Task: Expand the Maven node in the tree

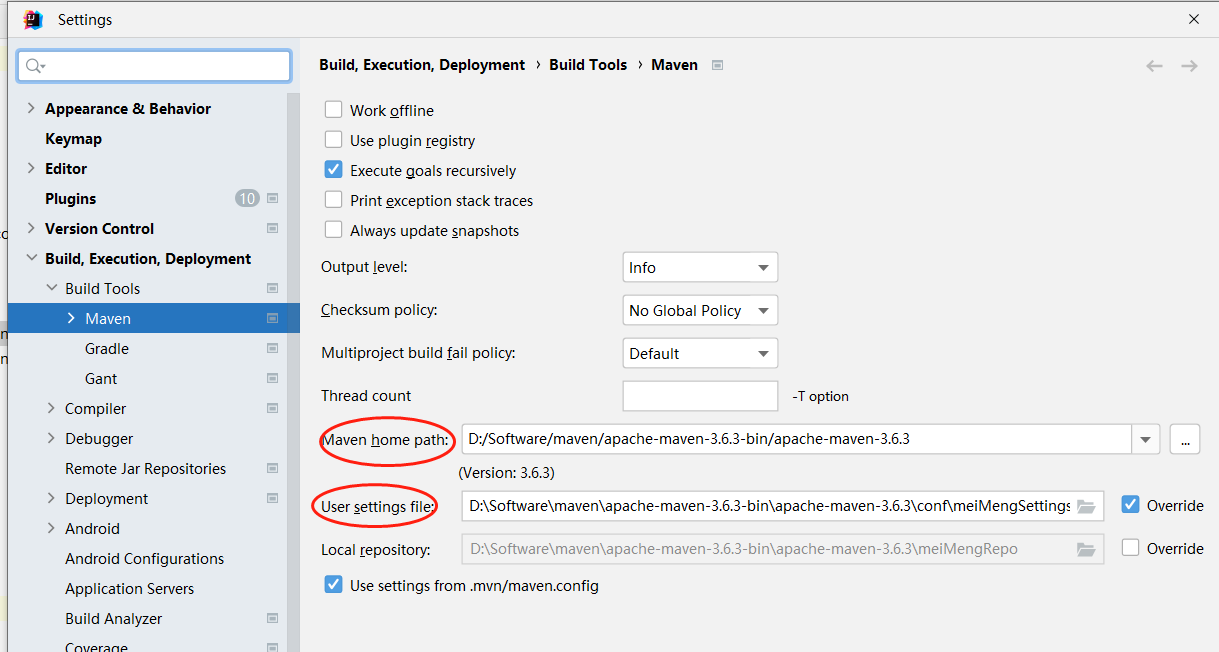Action: tap(71, 318)
